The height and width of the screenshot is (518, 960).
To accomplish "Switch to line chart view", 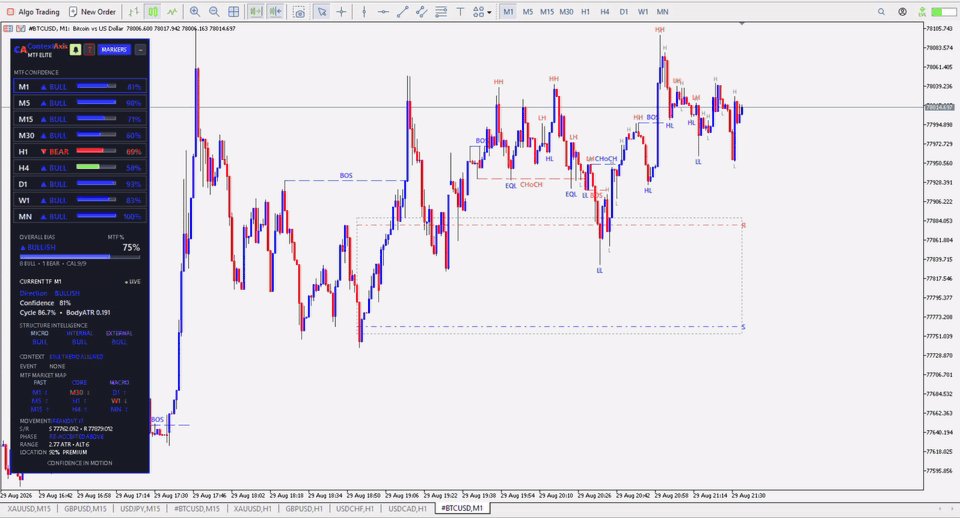I will [x=172, y=12].
